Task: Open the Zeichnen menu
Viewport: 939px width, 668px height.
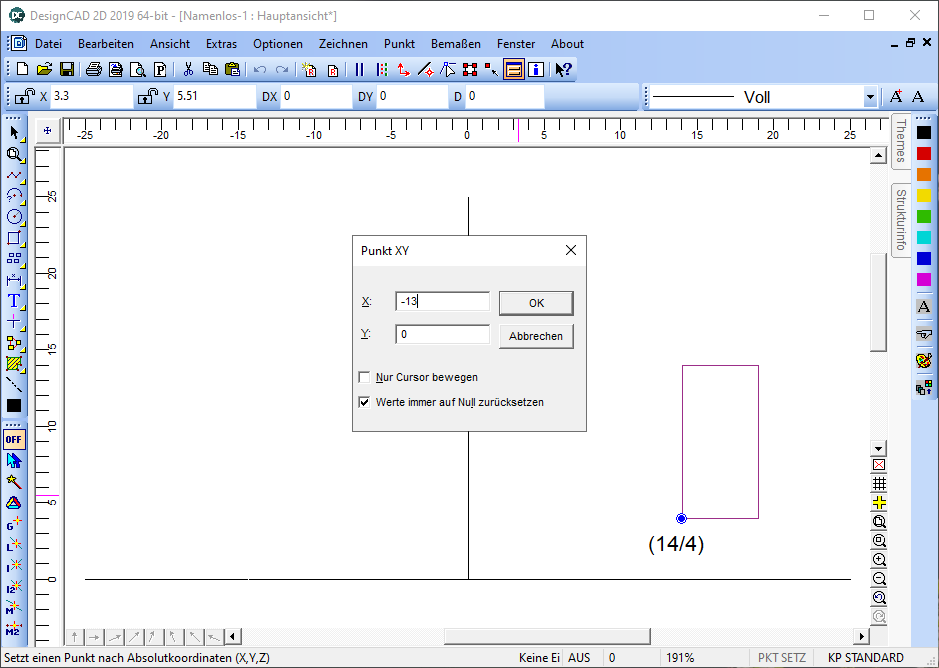Action: pyautogui.click(x=342, y=44)
